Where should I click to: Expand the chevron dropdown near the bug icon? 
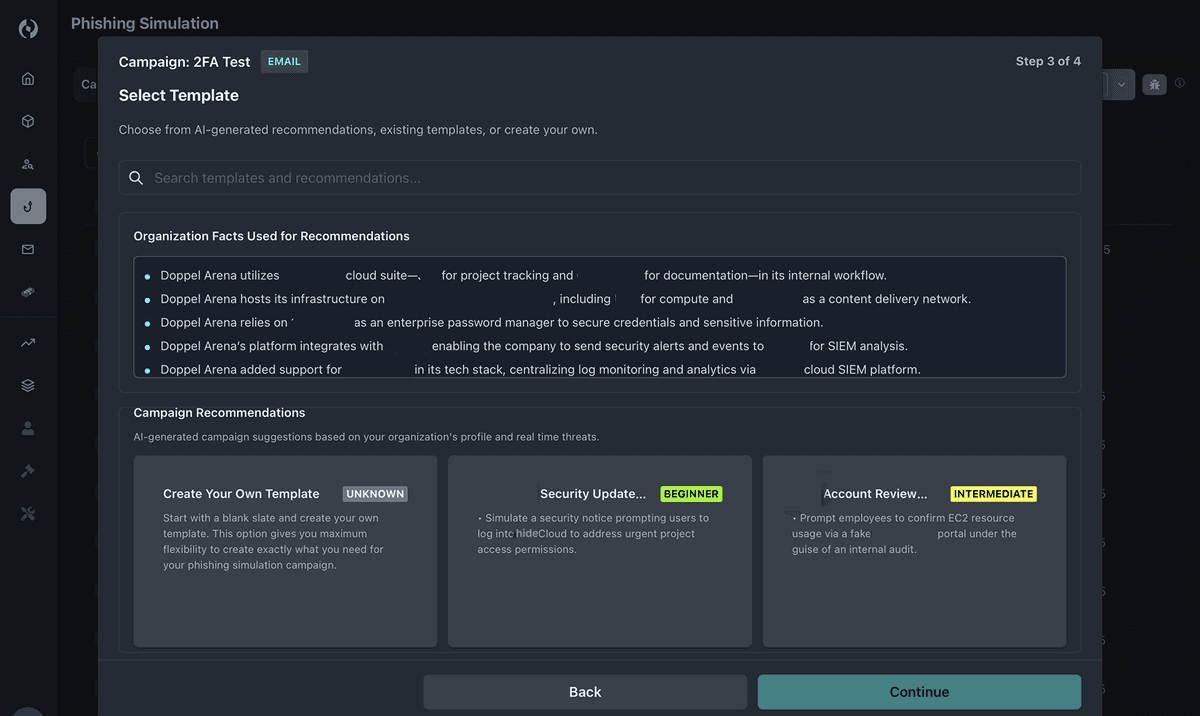coord(1121,84)
